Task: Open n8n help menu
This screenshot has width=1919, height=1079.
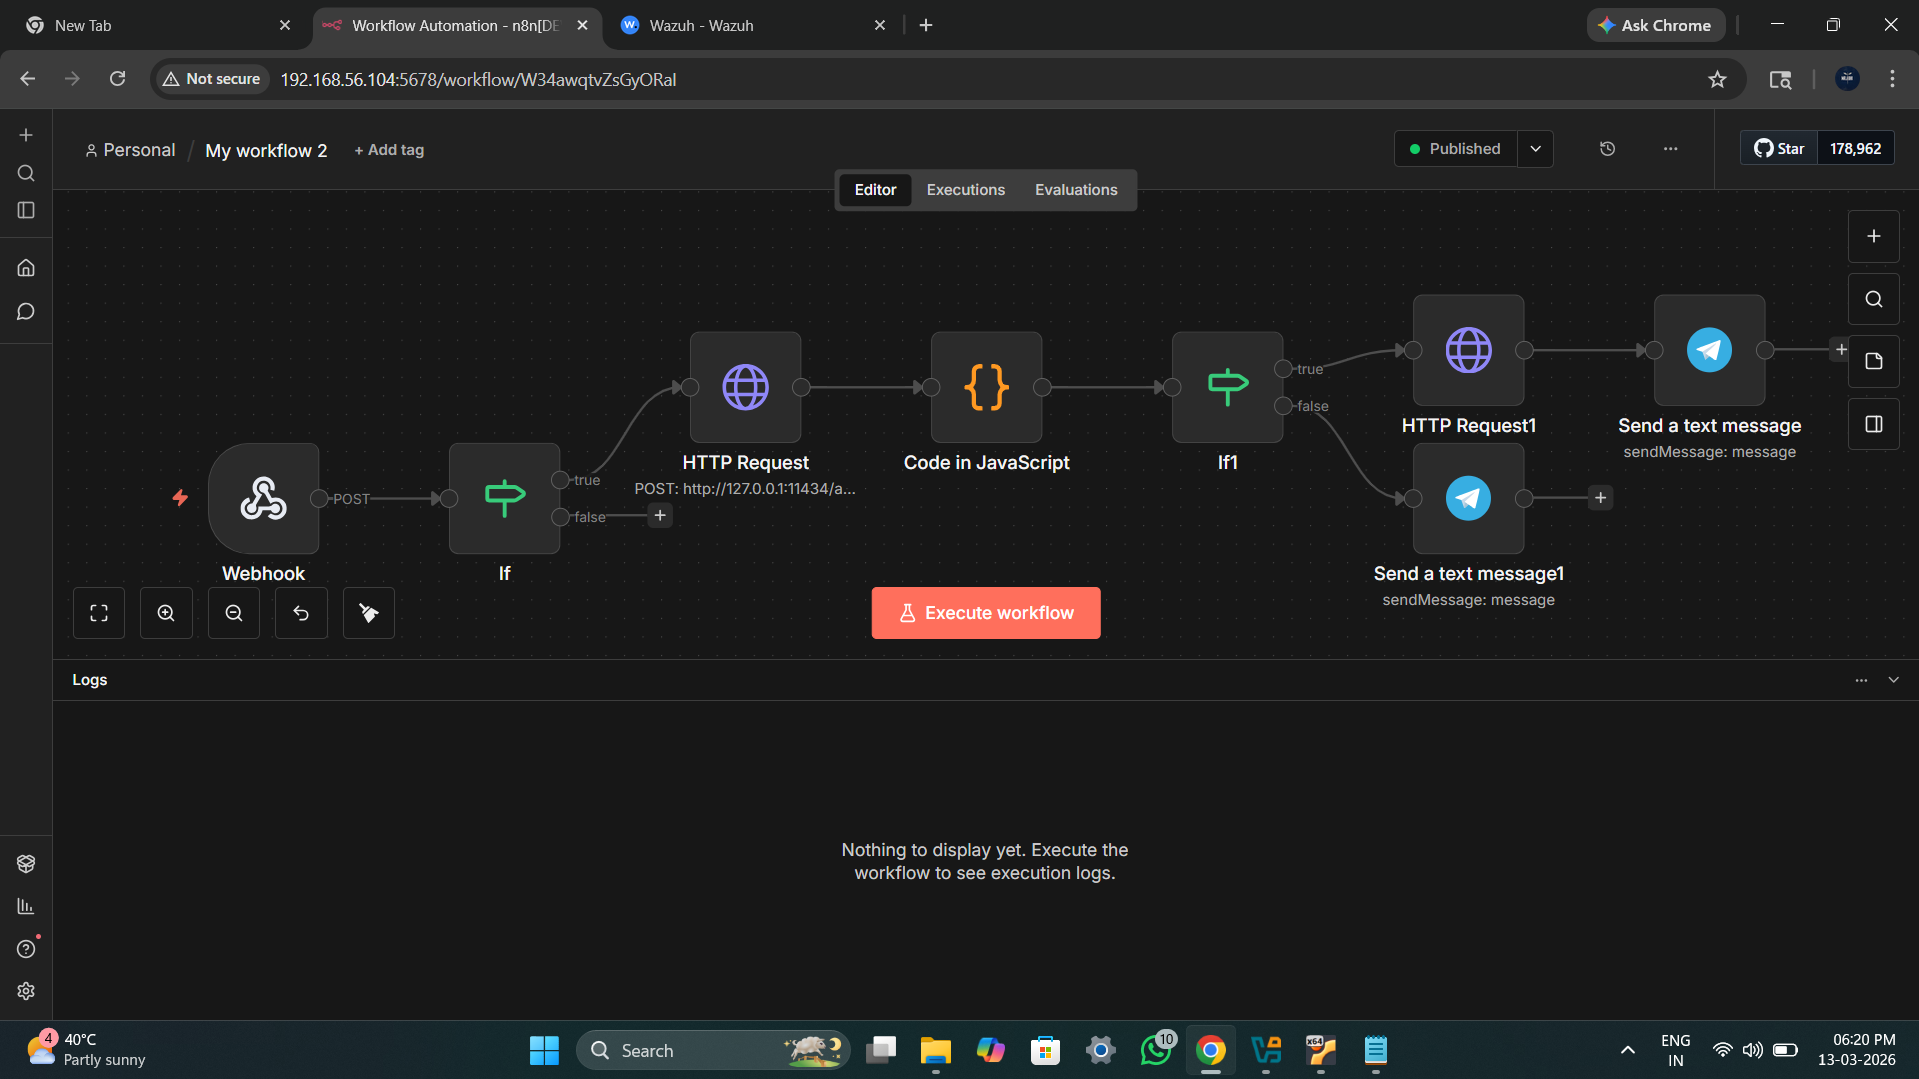Action: pos(26,949)
